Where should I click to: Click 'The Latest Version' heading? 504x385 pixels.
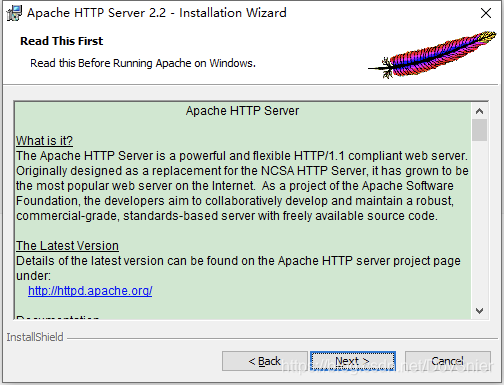click(67, 246)
